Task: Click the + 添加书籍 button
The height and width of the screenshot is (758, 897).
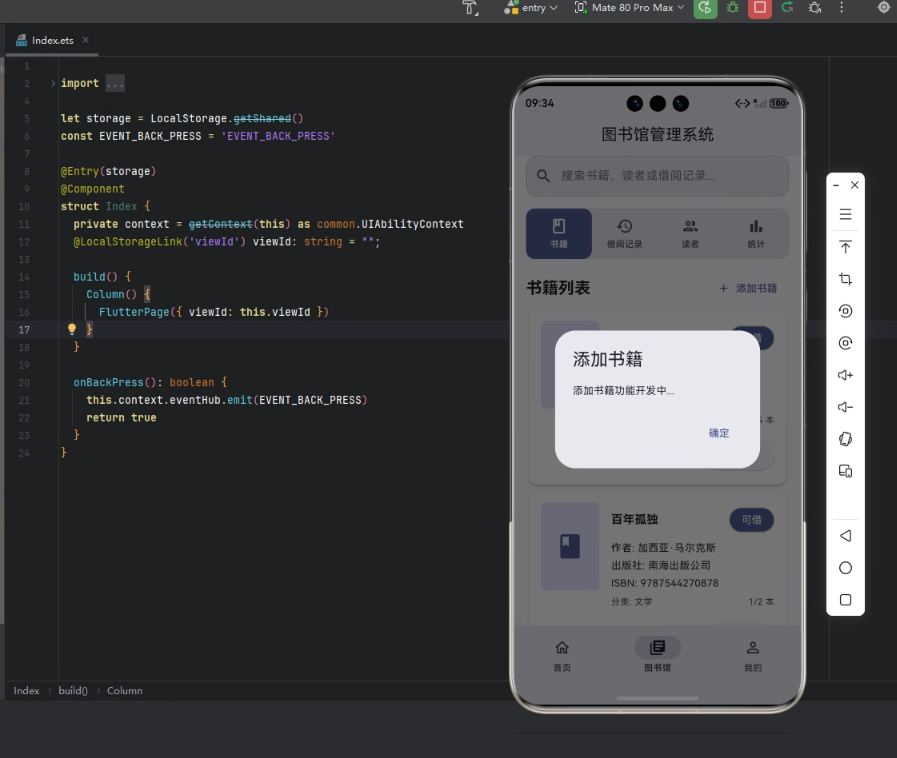Action: pos(748,288)
